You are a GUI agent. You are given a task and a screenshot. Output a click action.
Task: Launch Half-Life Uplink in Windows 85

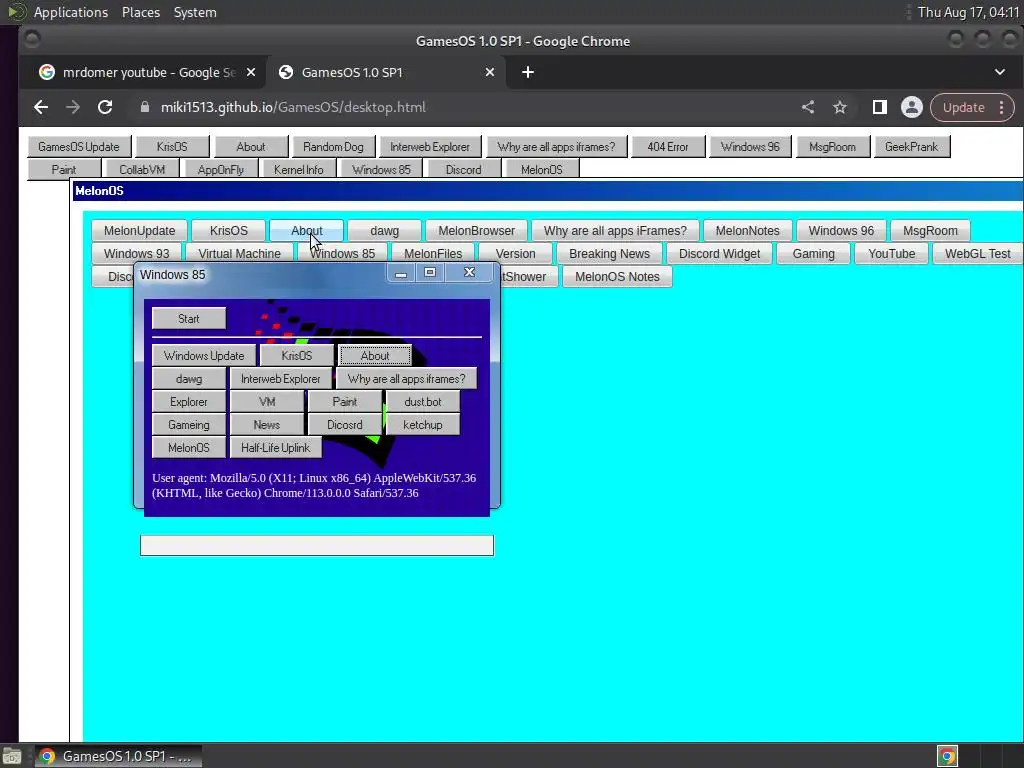276,447
